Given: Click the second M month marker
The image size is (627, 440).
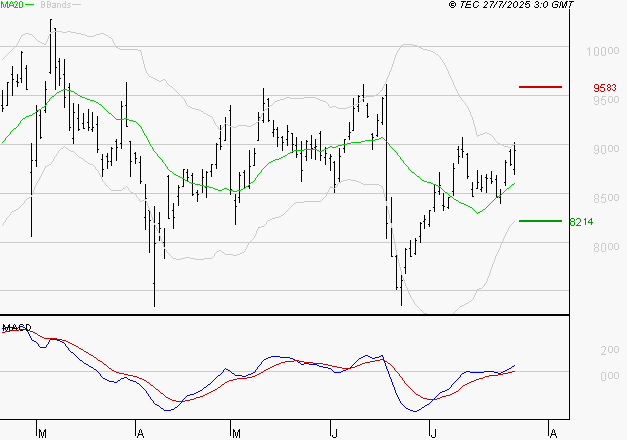Looking at the screenshot, I should (x=236, y=434).
